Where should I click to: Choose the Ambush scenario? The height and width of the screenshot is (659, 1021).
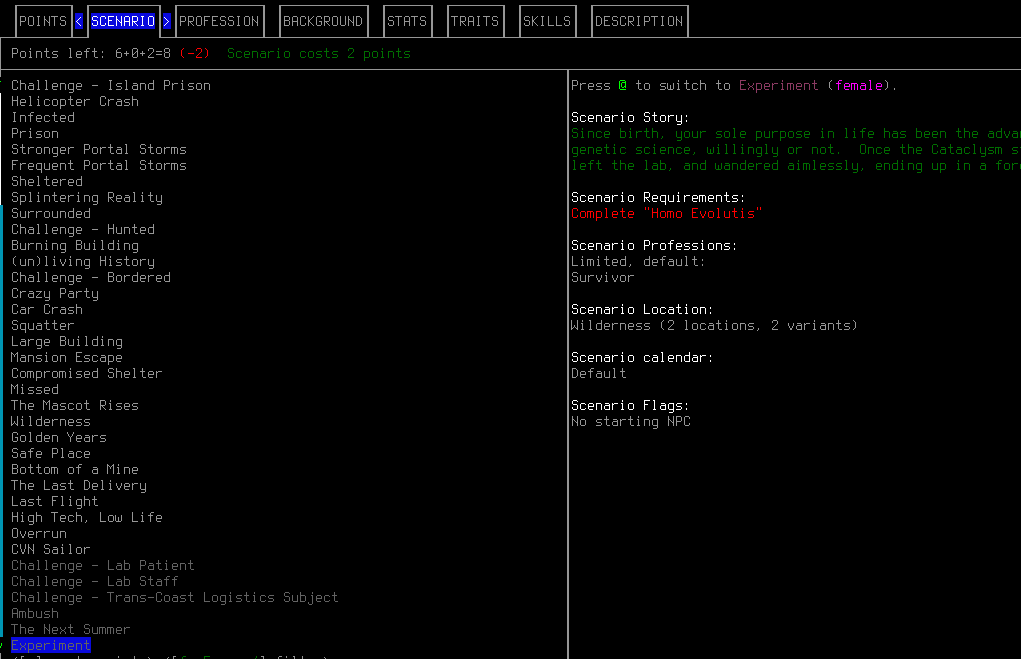[x=35, y=613]
